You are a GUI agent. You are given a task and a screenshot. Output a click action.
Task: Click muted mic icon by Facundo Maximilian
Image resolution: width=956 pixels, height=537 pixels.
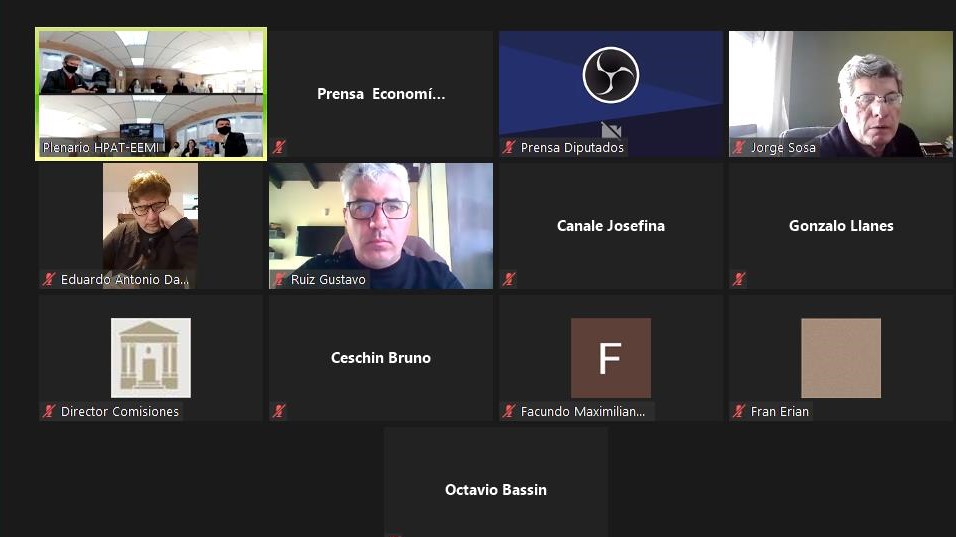coord(509,411)
